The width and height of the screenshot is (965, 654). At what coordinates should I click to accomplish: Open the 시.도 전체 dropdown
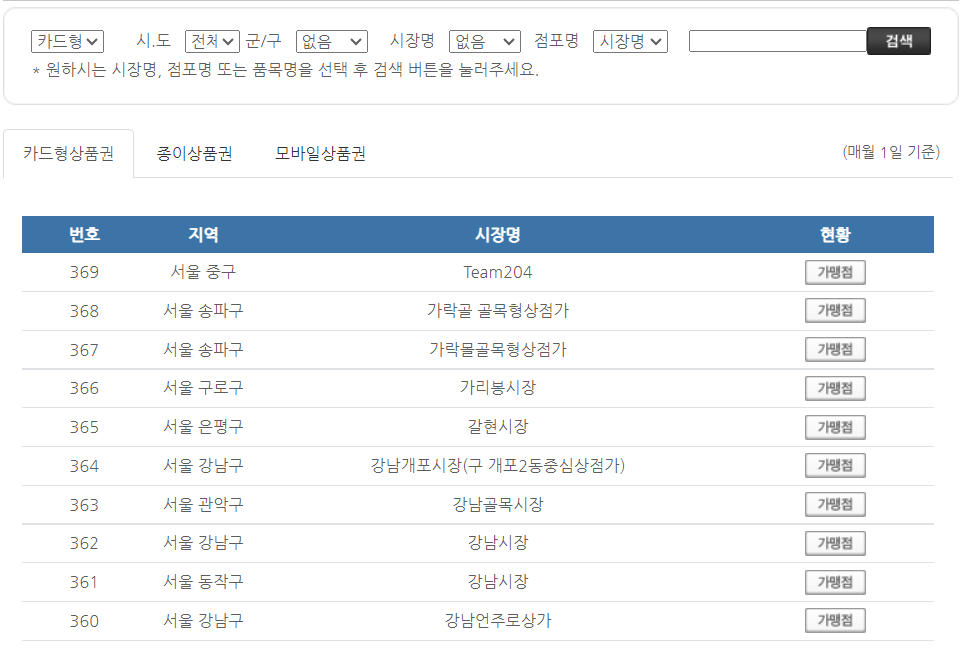coord(212,41)
